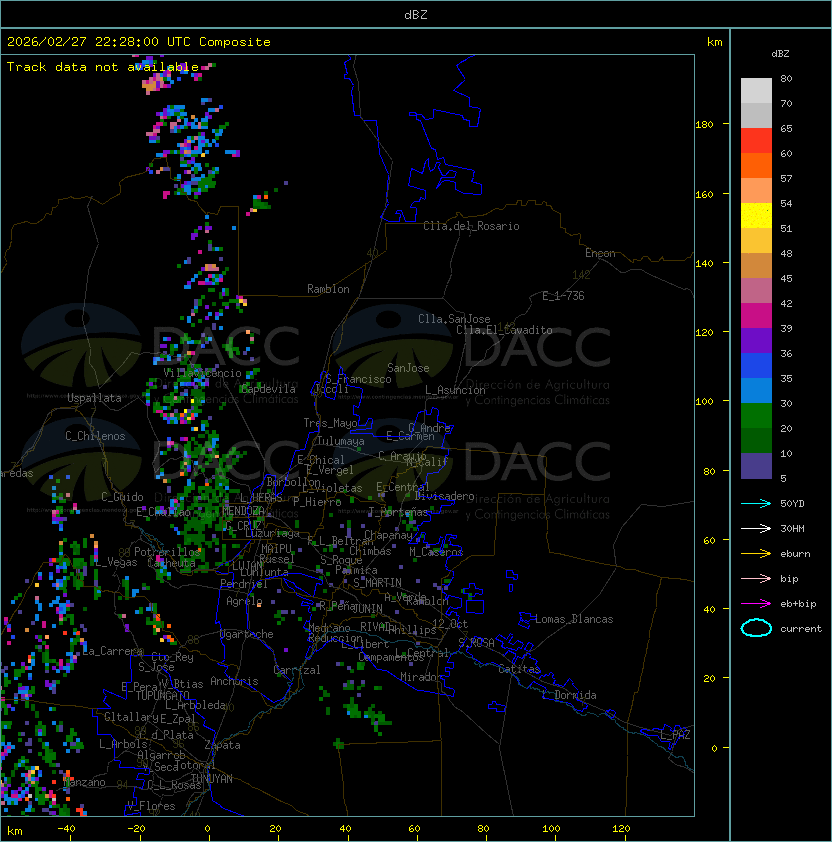The height and width of the screenshot is (842, 832).
Task: Click the '120' tick on horizontal km axis
Action: click(x=621, y=829)
